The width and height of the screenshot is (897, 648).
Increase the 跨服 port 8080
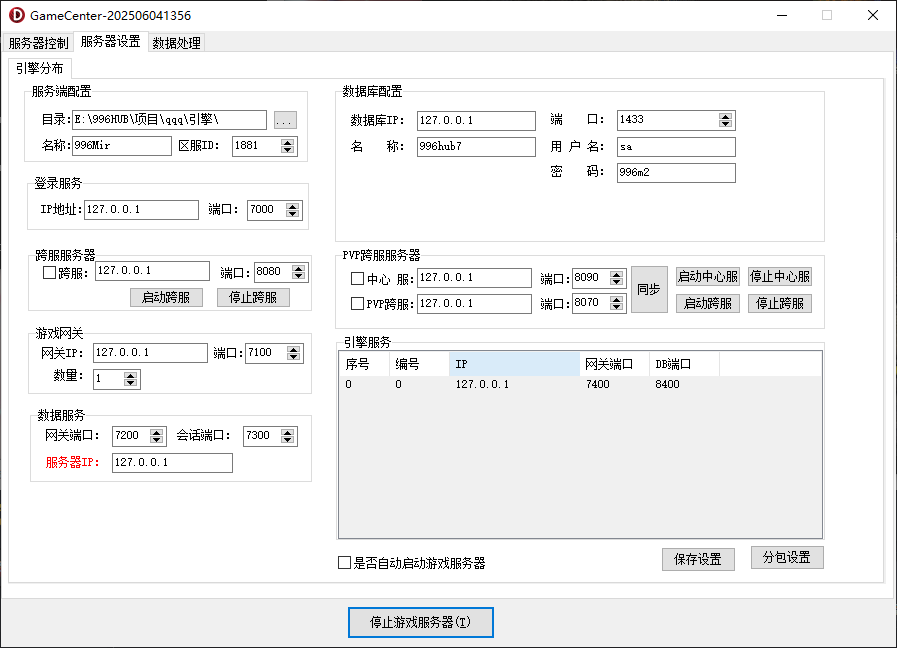pos(299,268)
